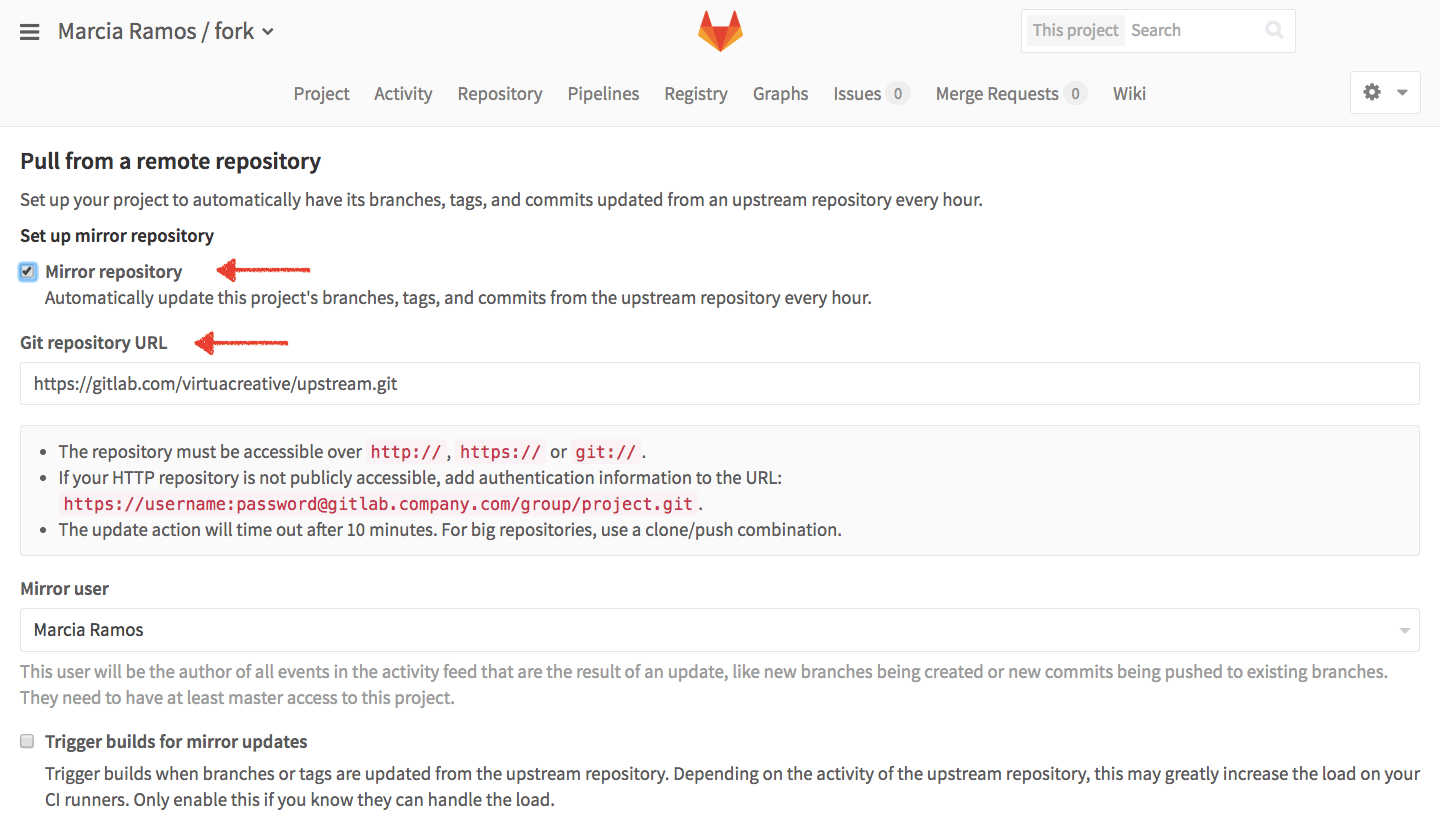This screenshot has width=1440, height=818.
Task: Open the hamburger navigation menu
Action: tap(29, 31)
